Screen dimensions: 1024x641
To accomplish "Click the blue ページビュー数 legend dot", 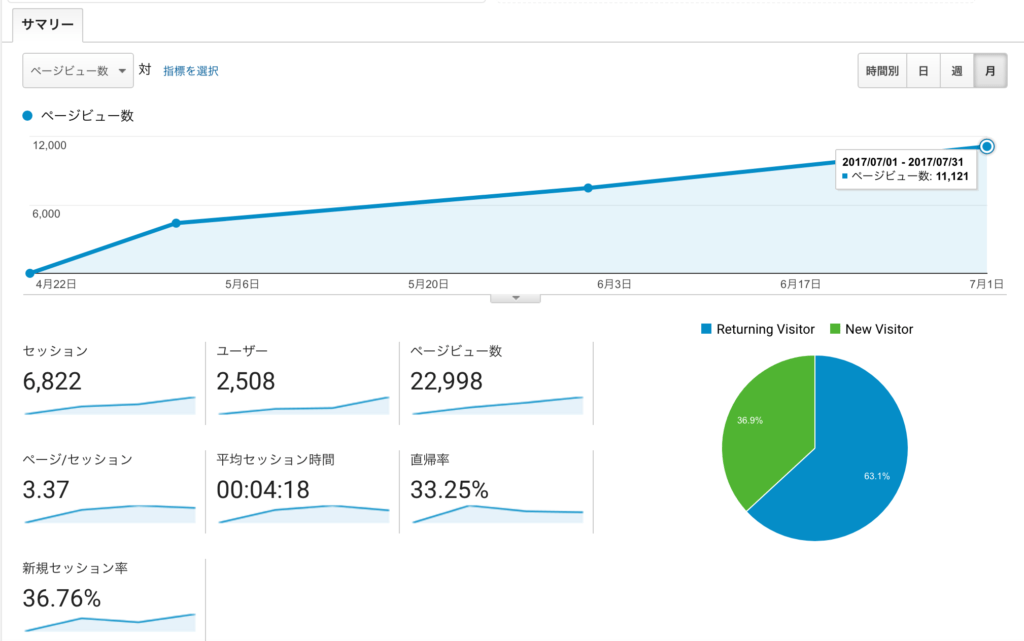I will (27, 116).
